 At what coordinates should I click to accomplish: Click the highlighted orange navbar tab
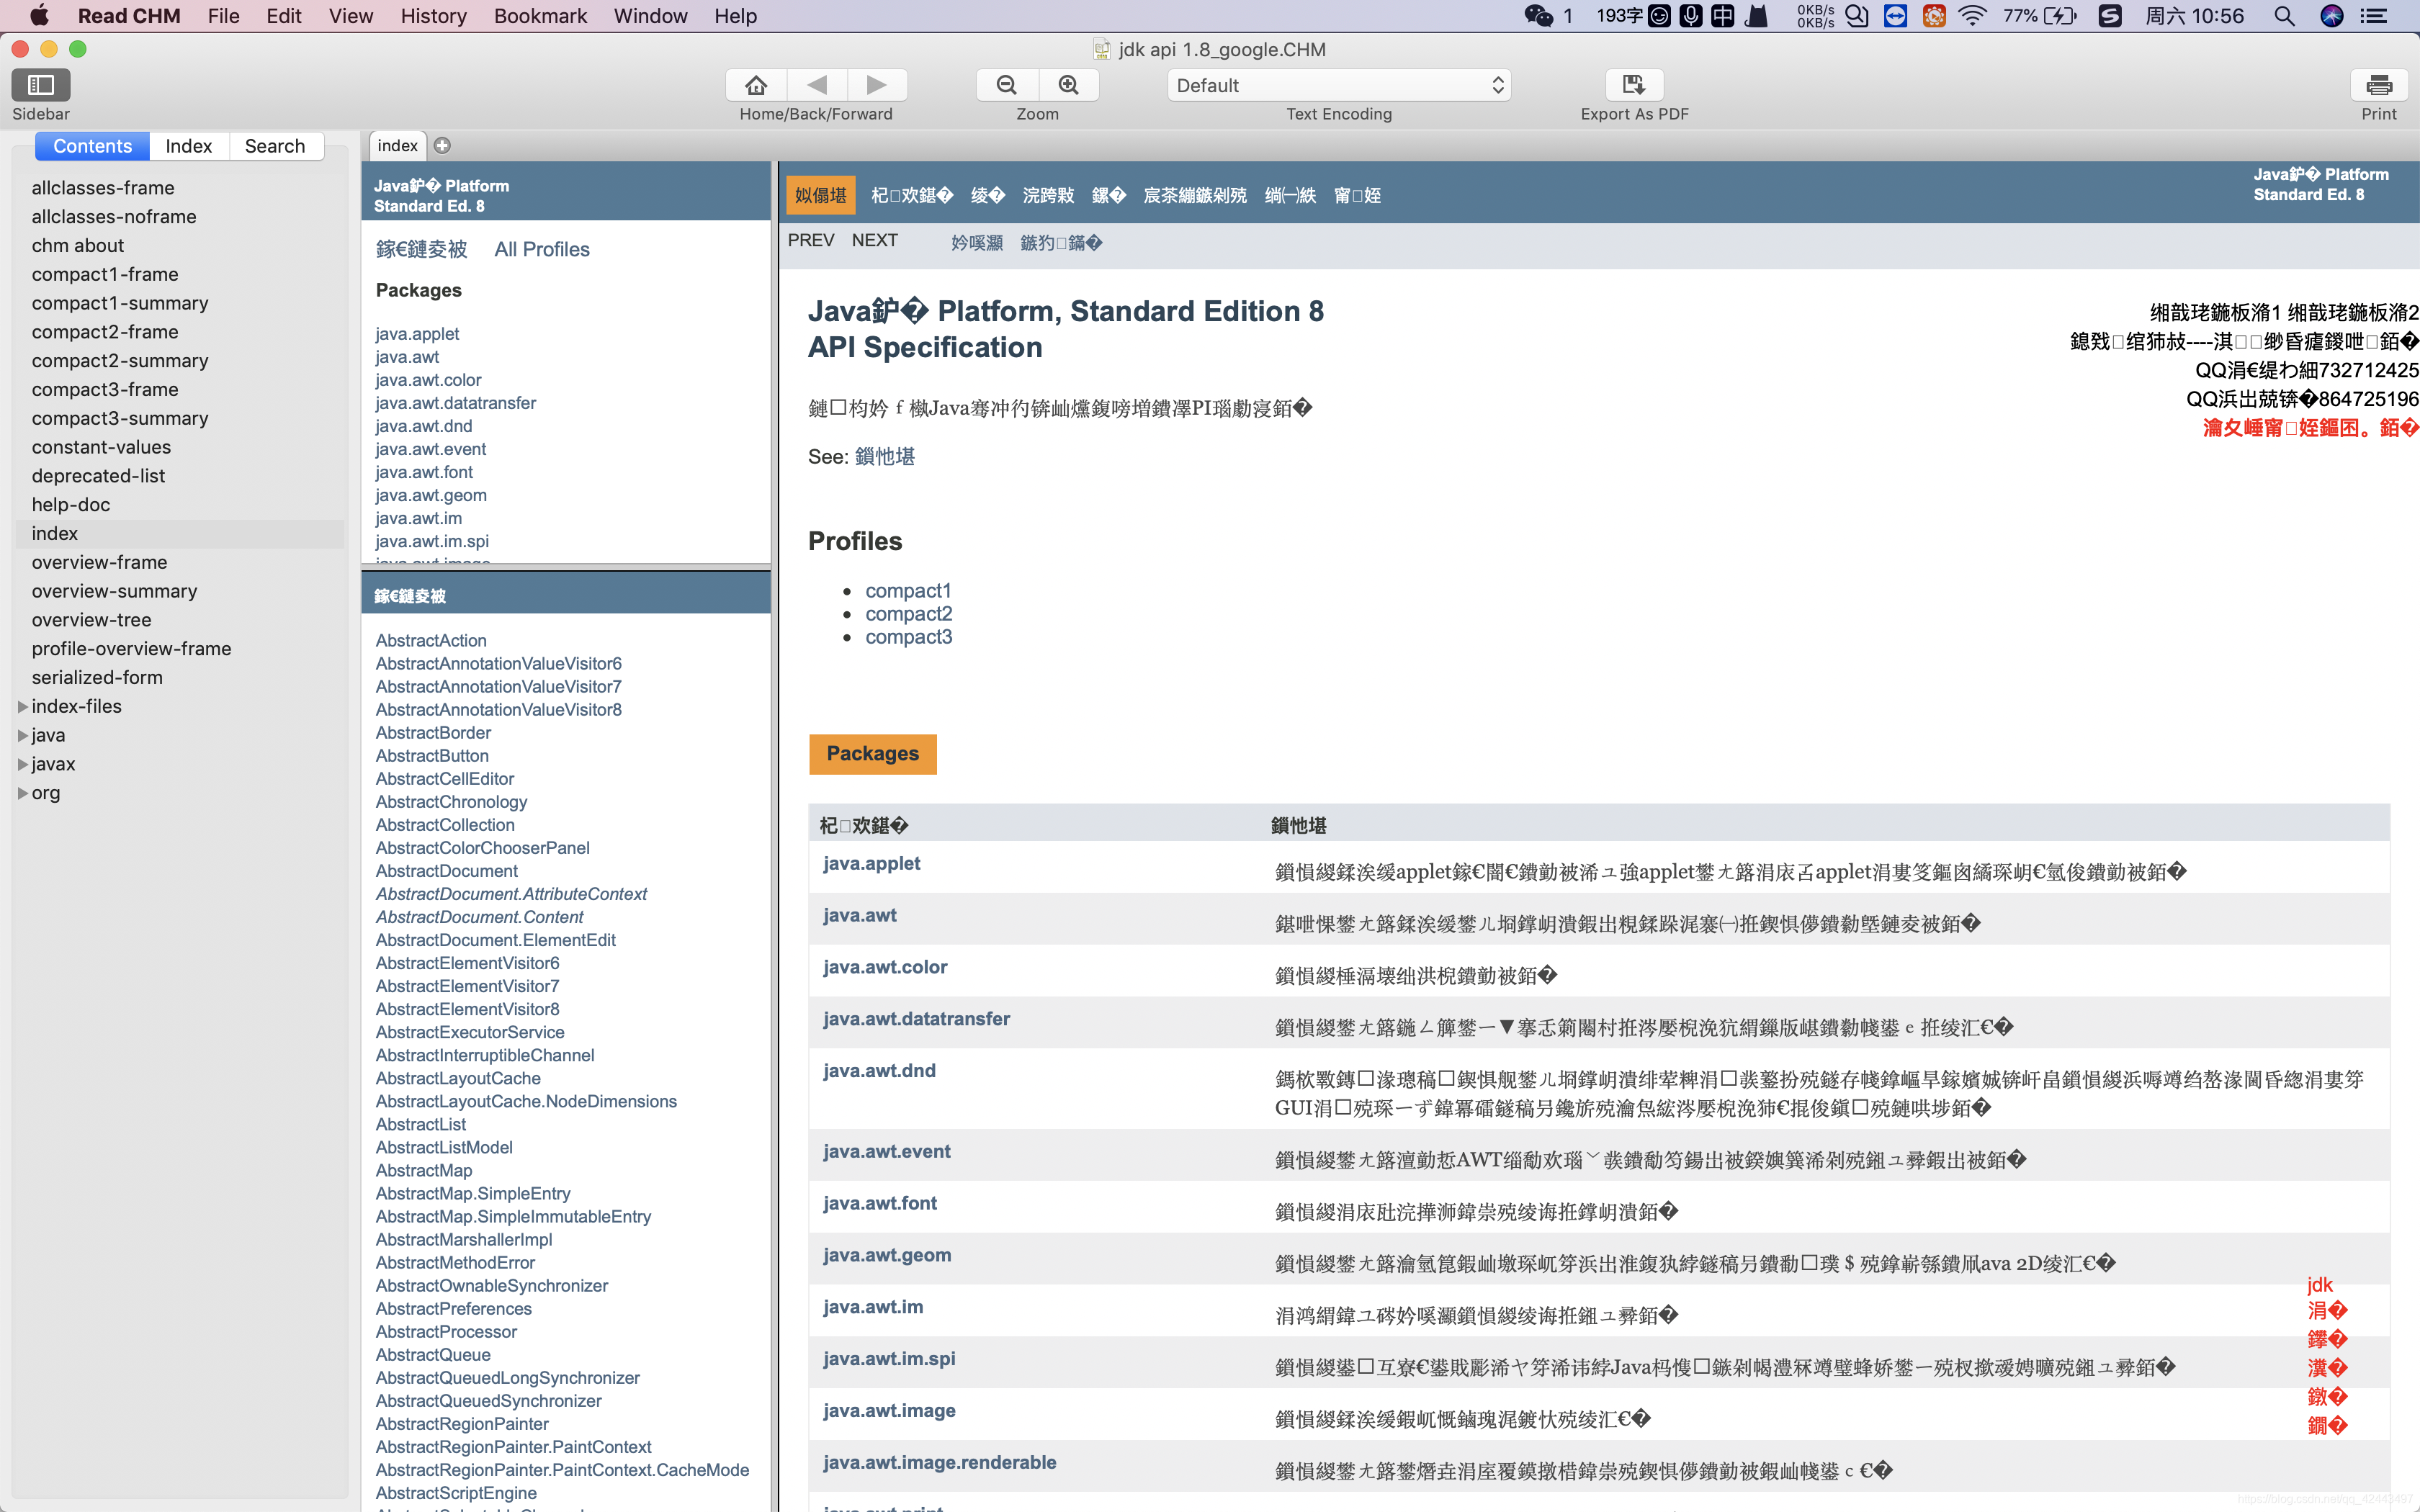point(821,196)
